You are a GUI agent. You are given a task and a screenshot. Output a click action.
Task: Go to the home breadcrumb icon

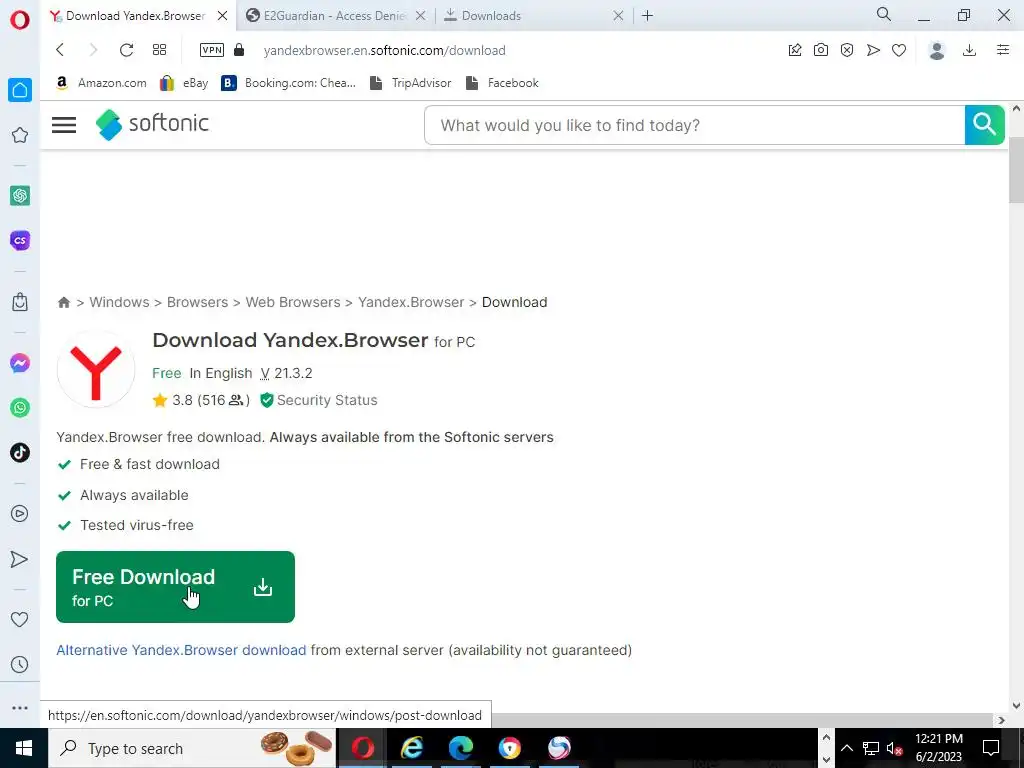pyautogui.click(x=64, y=302)
